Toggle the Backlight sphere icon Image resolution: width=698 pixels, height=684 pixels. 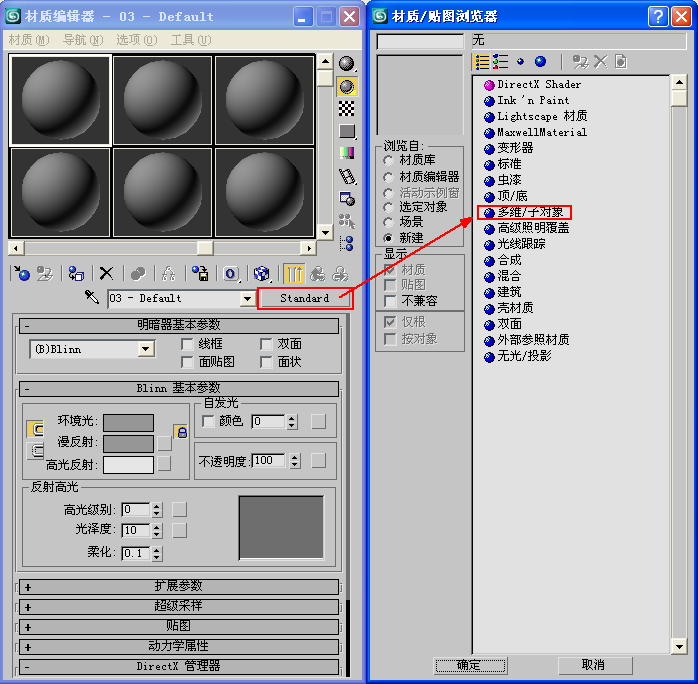pos(347,87)
